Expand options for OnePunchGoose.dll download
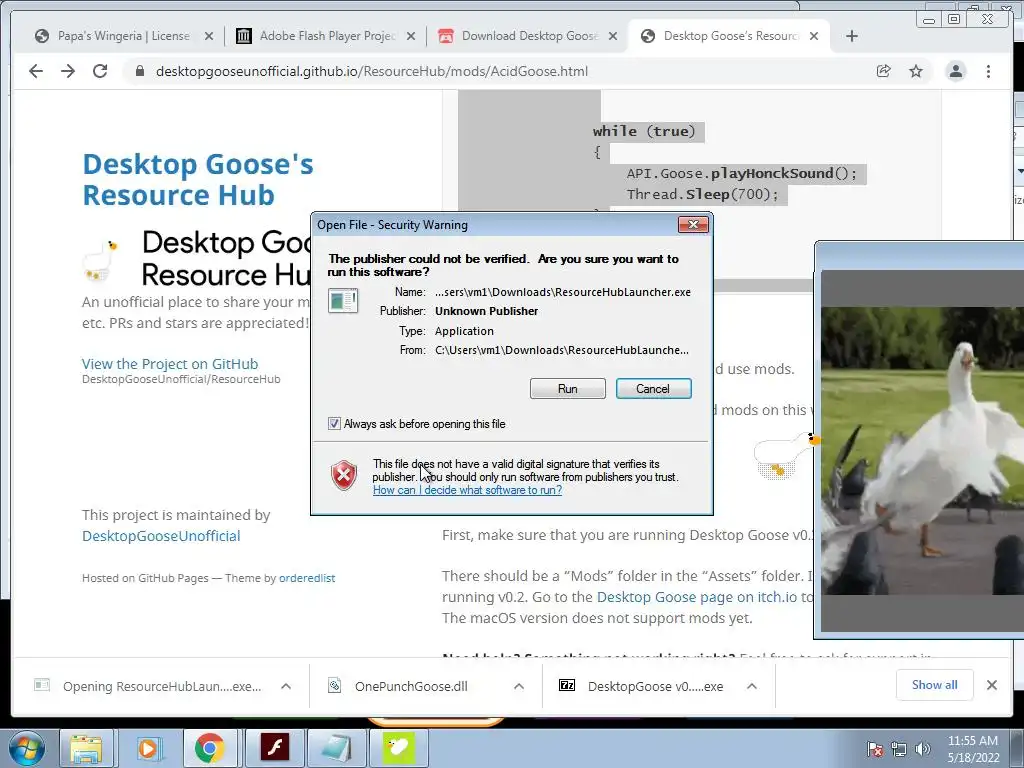 pos(519,686)
